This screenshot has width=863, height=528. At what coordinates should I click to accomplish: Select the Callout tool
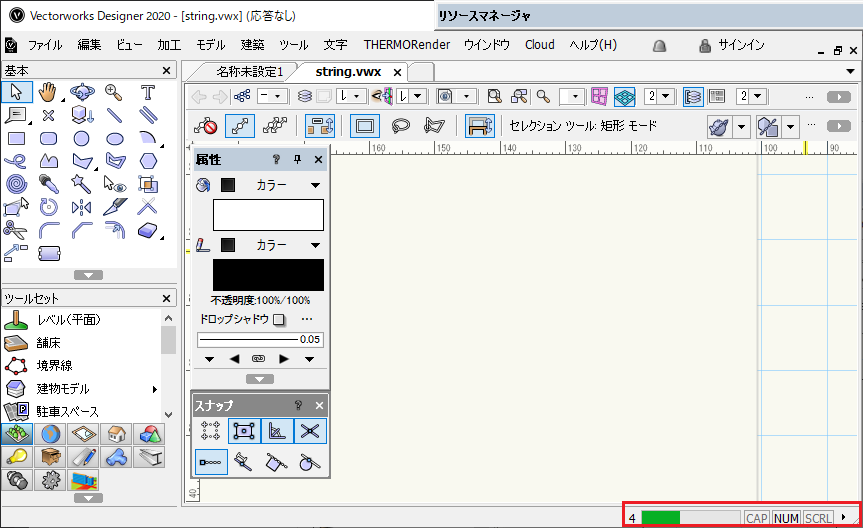15,115
